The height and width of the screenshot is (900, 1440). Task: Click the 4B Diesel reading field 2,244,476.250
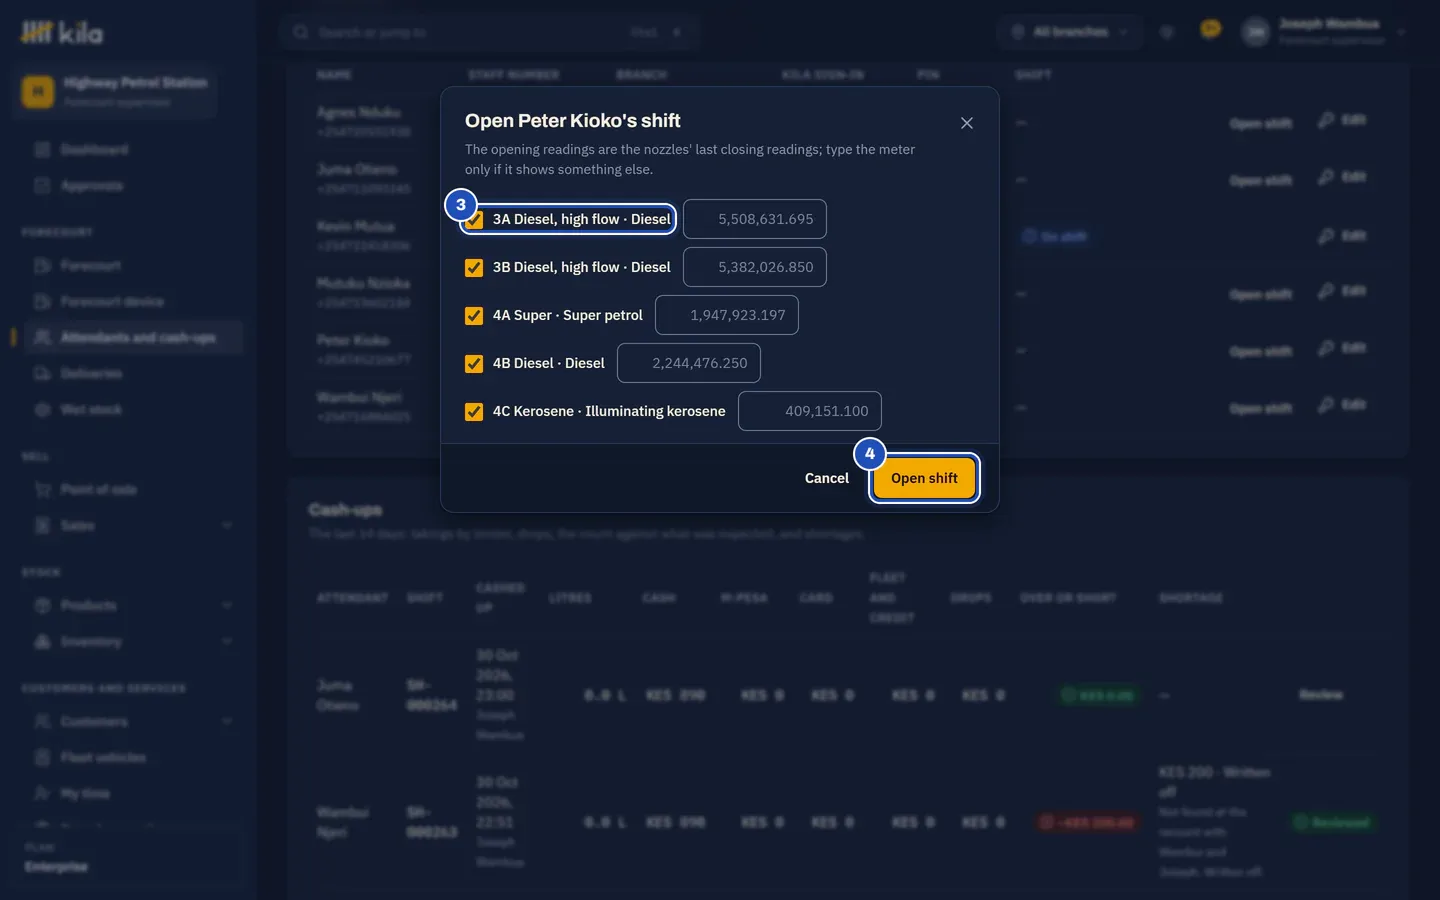tap(689, 363)
